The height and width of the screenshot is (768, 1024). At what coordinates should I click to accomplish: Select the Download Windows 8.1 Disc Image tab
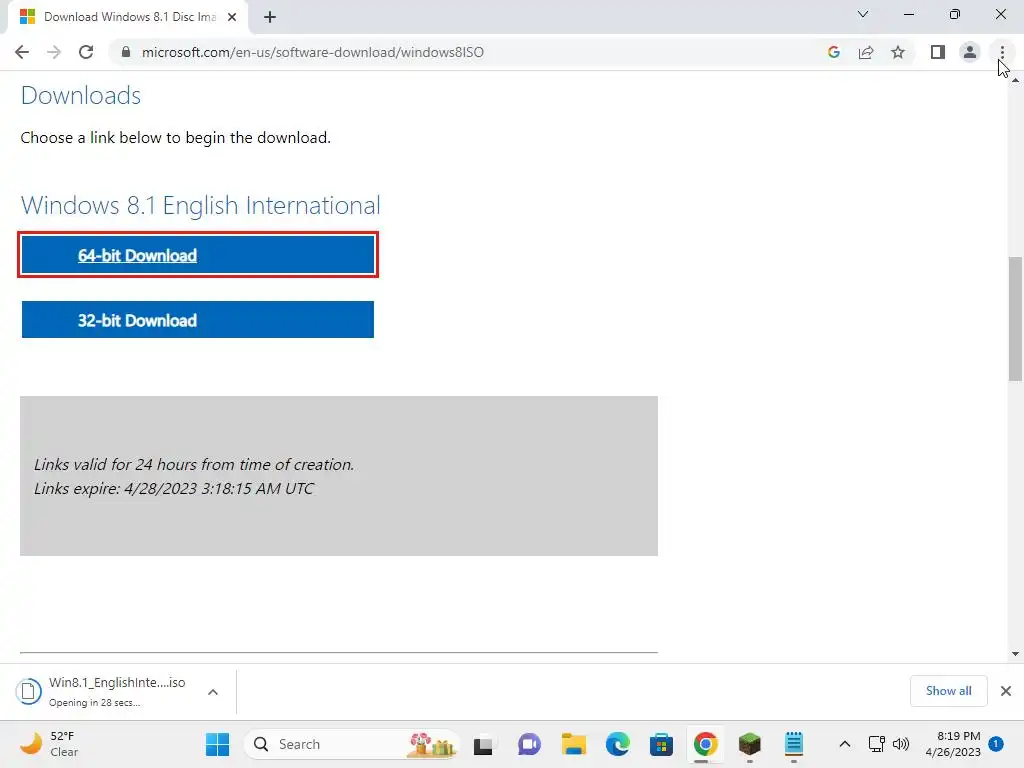(x=127, y=17)
